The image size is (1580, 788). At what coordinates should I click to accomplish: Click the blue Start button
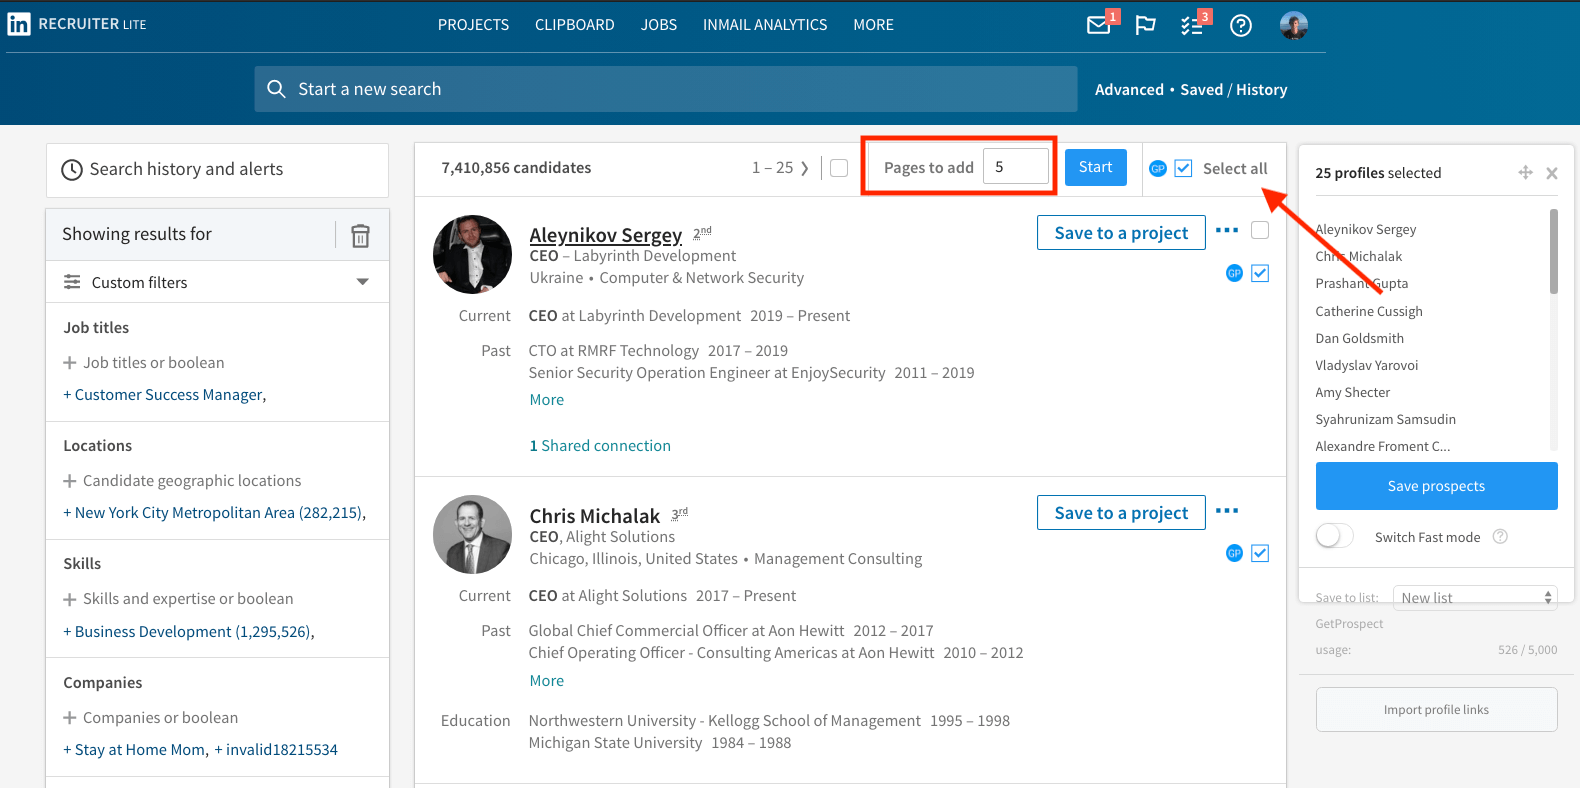point(1095,167)
